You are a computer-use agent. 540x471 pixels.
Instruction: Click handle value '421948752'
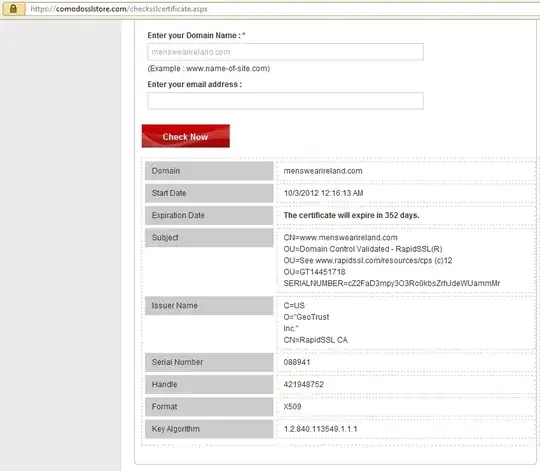point(303,384)
